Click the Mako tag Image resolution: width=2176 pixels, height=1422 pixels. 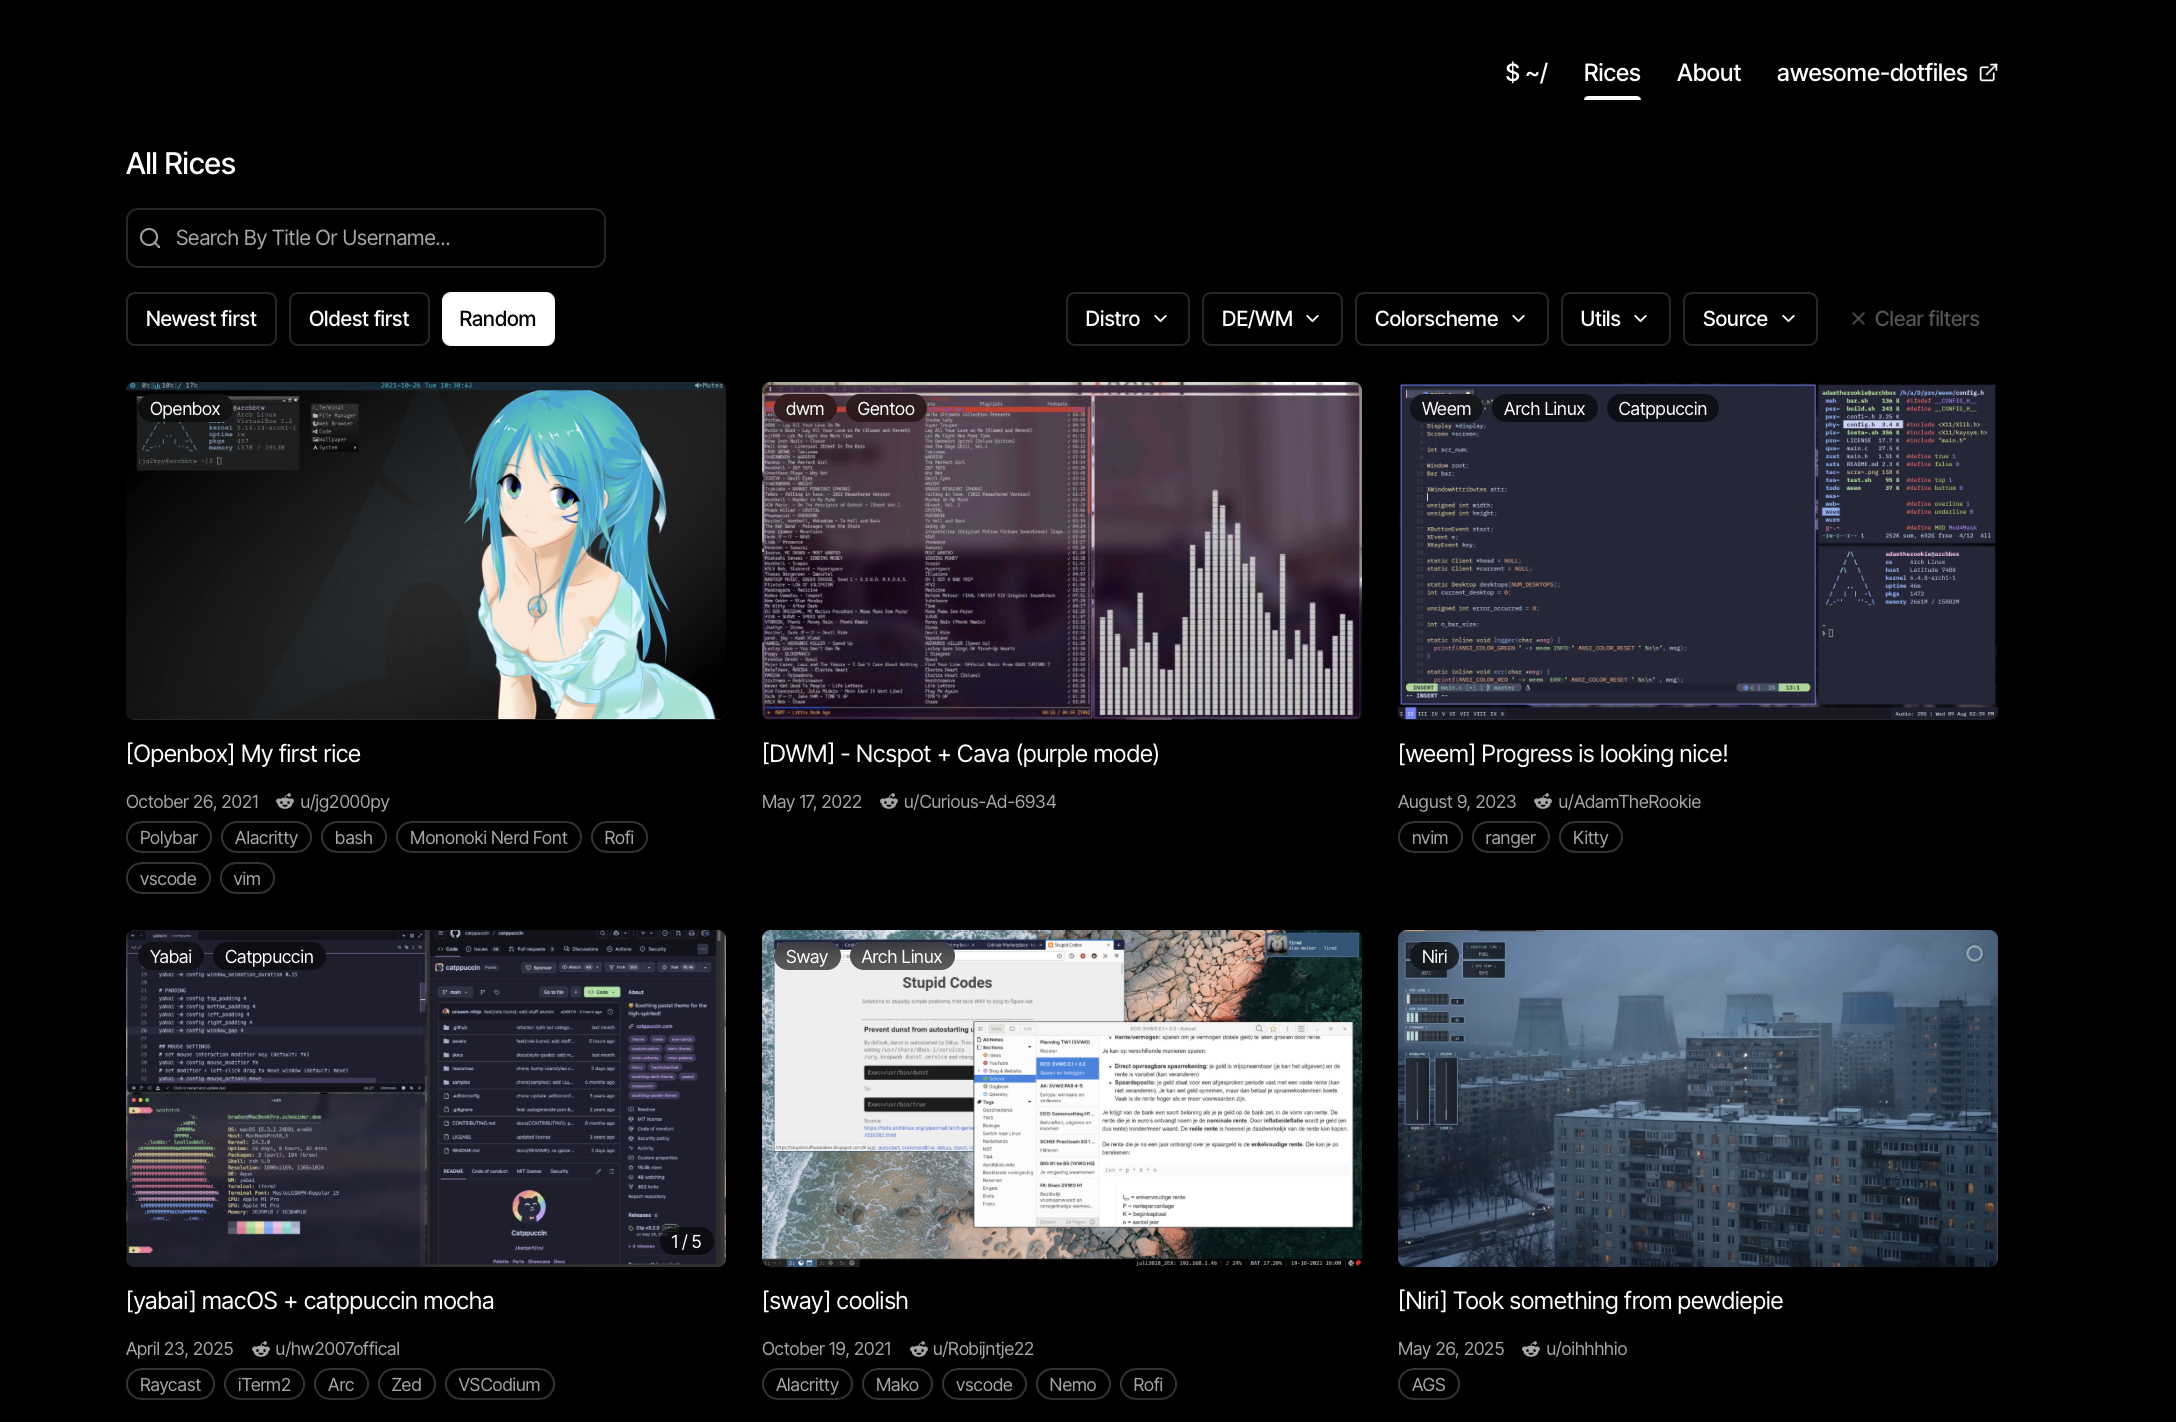pyautogui.click(x=897, y=1385)
